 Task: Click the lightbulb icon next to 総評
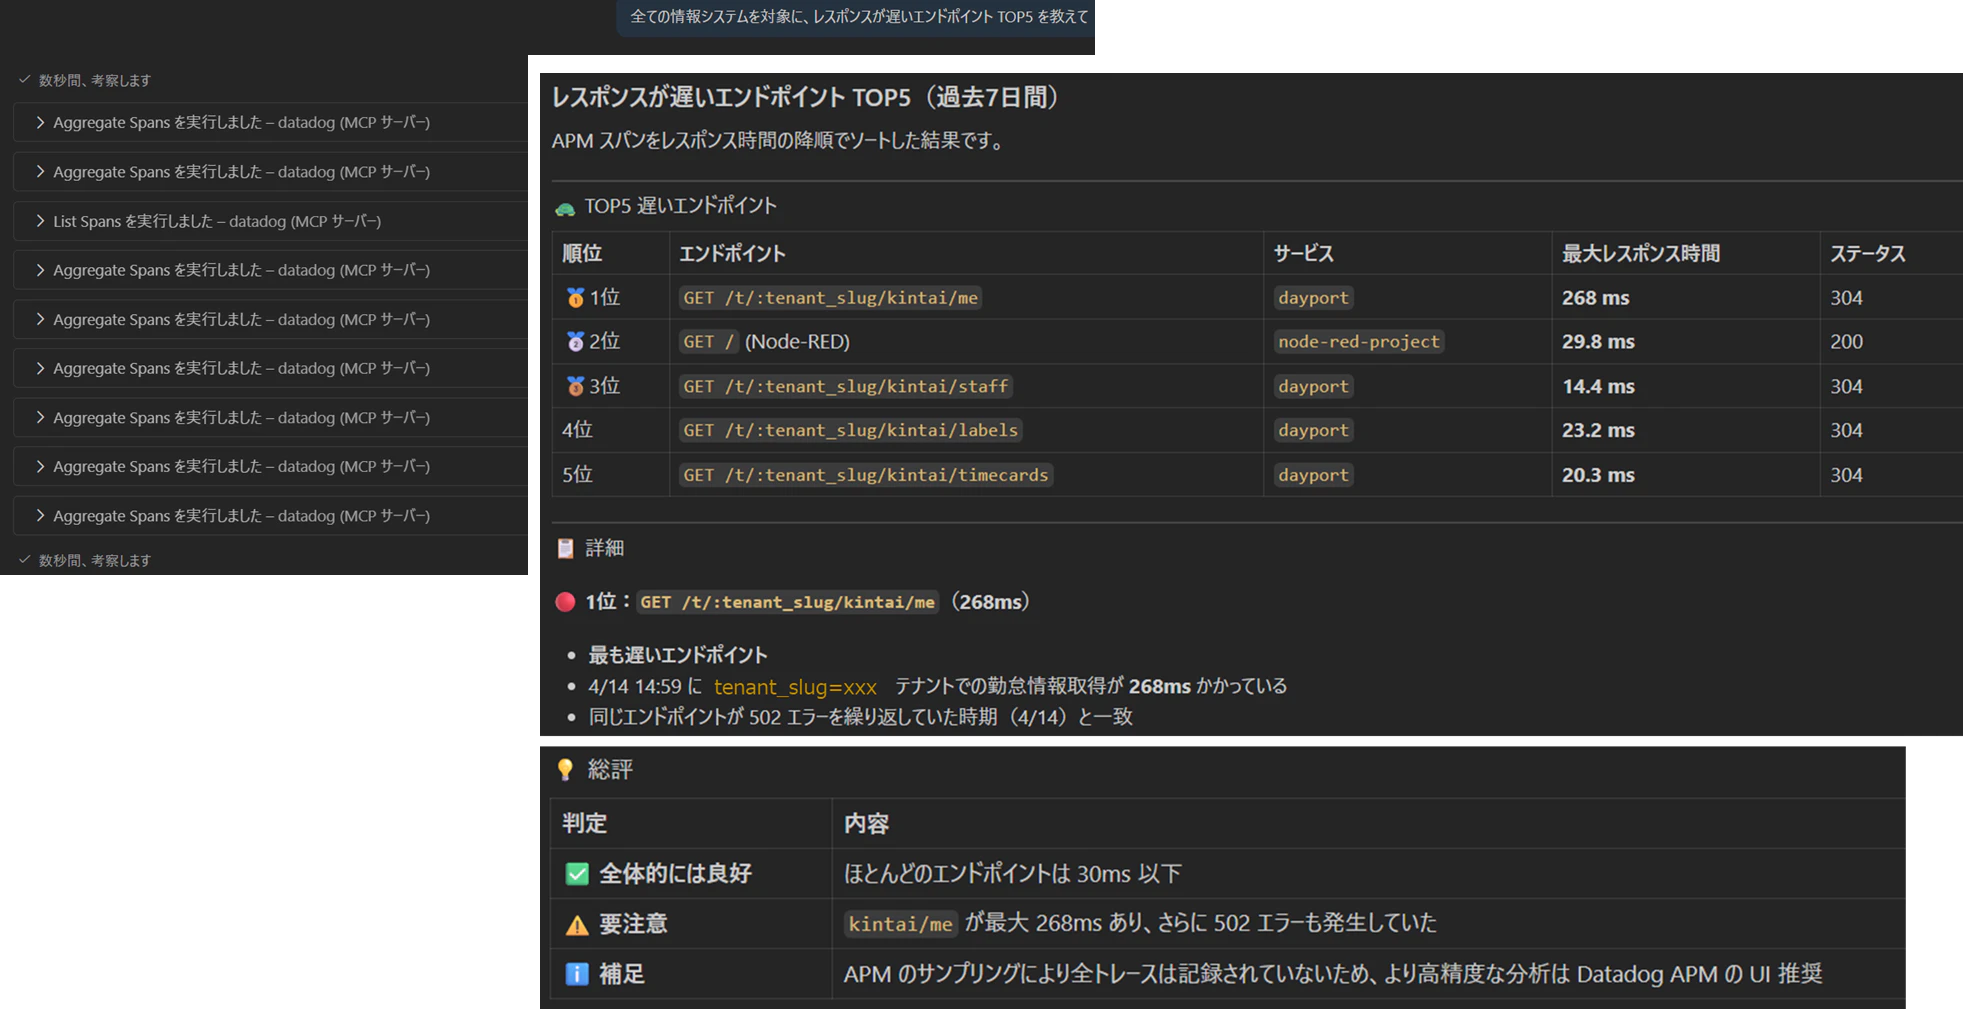pyautogui.click(x=565, y=769)
